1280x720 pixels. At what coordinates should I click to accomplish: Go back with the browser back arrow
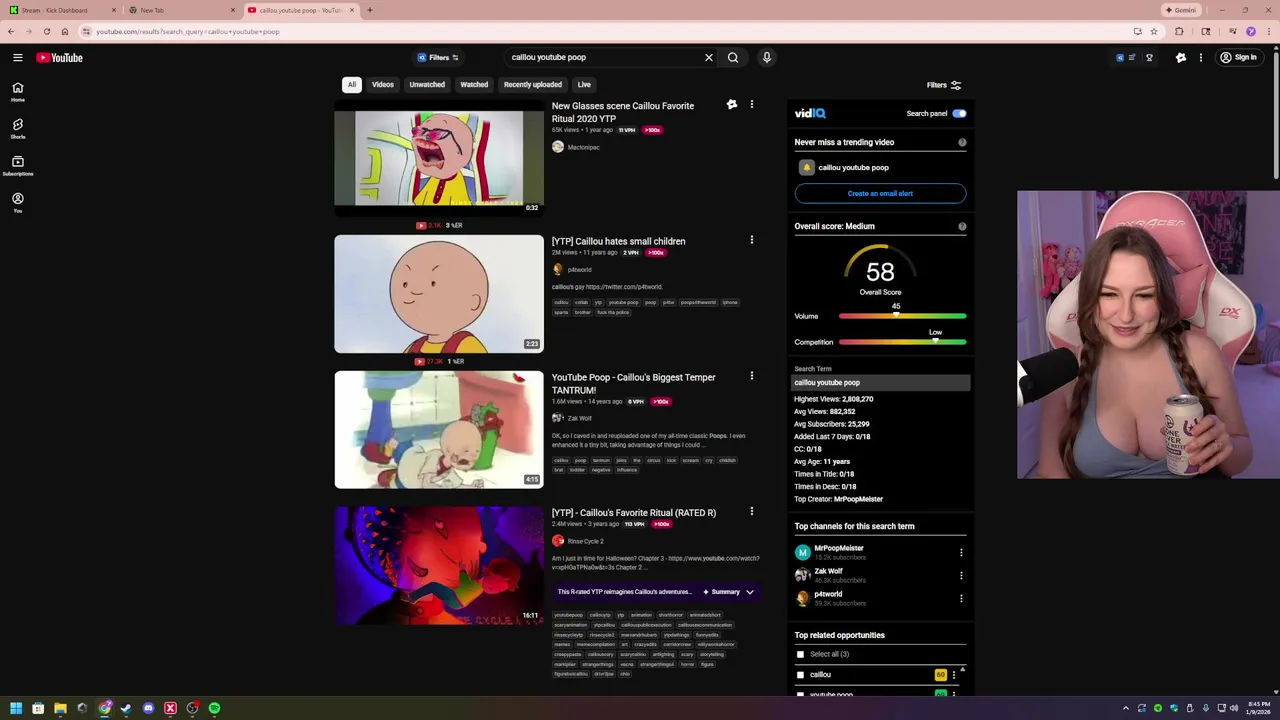pos(11,31)
